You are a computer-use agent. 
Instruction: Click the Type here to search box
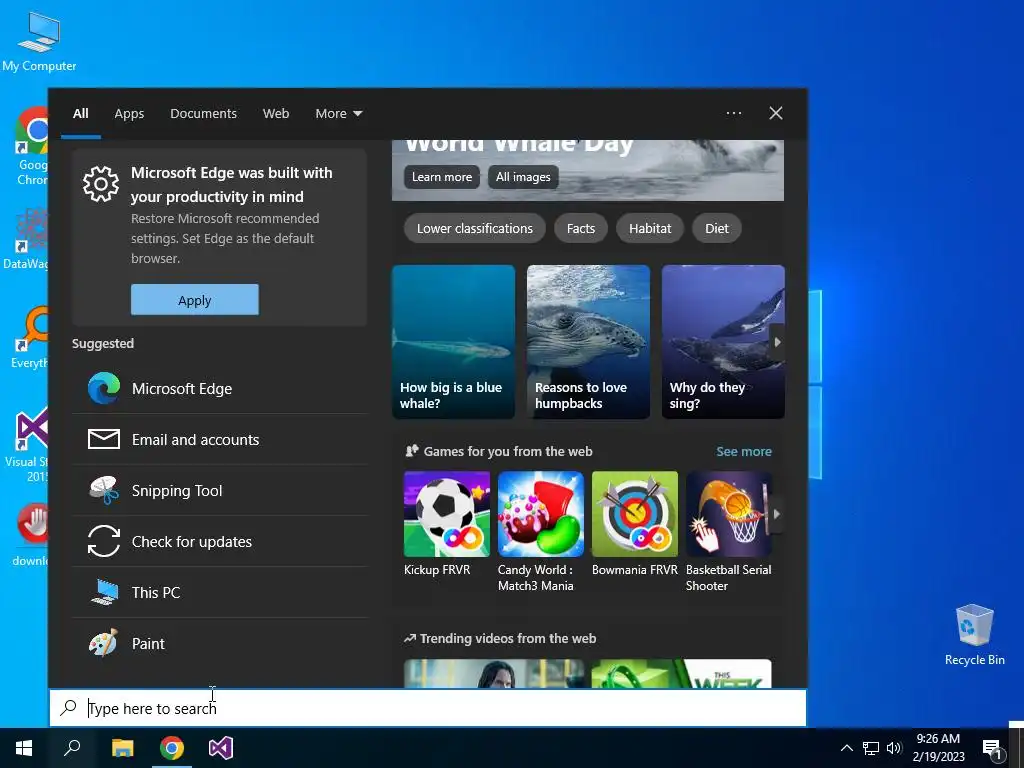point(428,708)
